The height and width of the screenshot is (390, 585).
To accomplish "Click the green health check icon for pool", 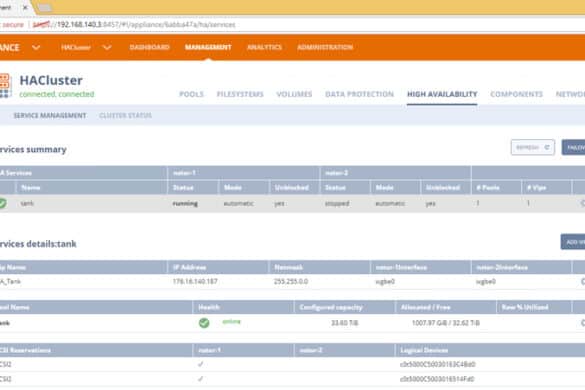I will coord(204,323).
